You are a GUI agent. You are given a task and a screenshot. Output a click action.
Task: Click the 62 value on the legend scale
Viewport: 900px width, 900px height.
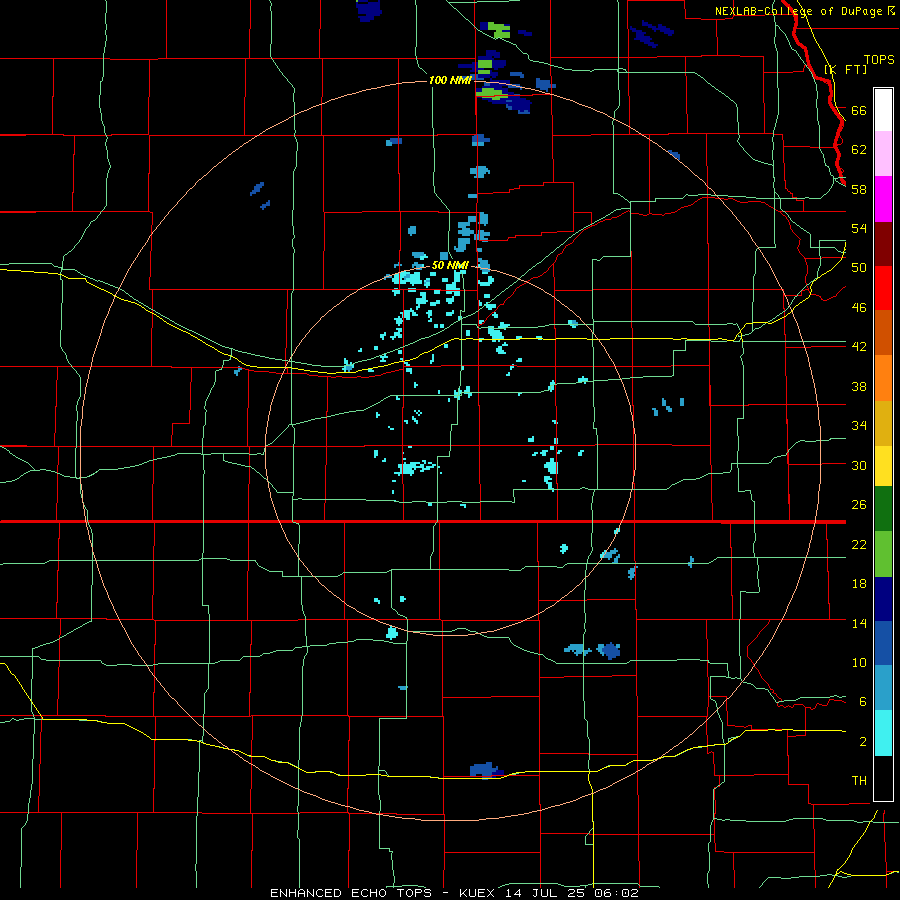(x=859, y=149)
